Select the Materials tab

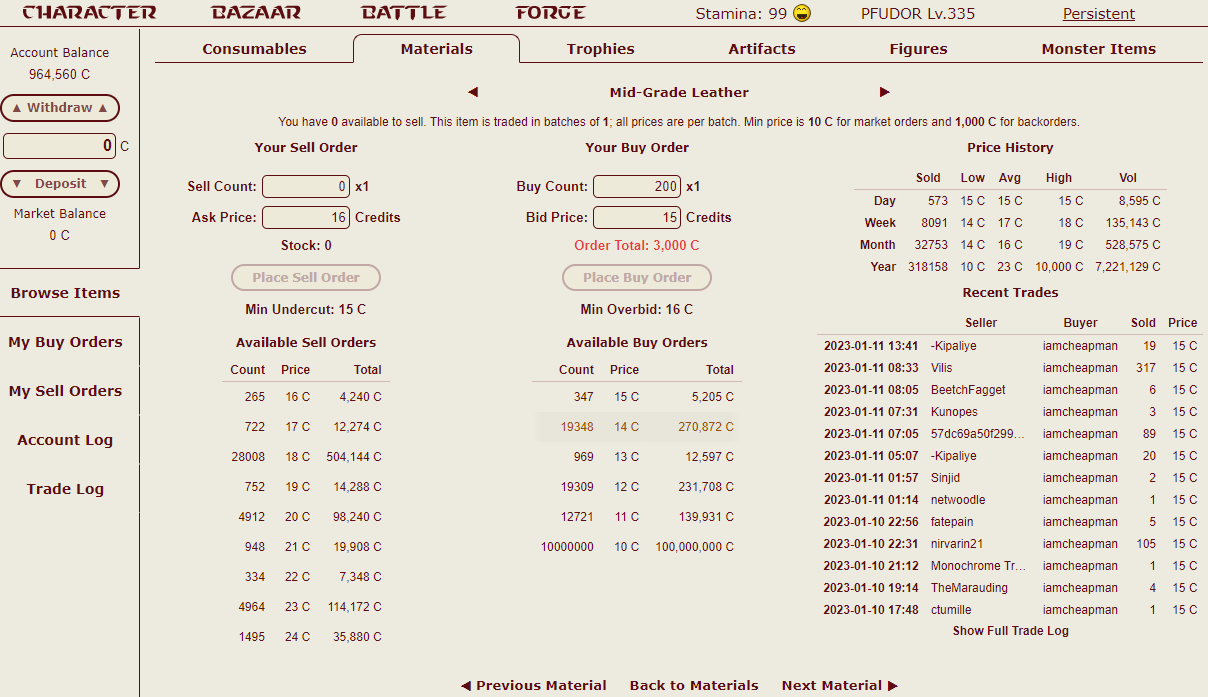coord(436,48)
